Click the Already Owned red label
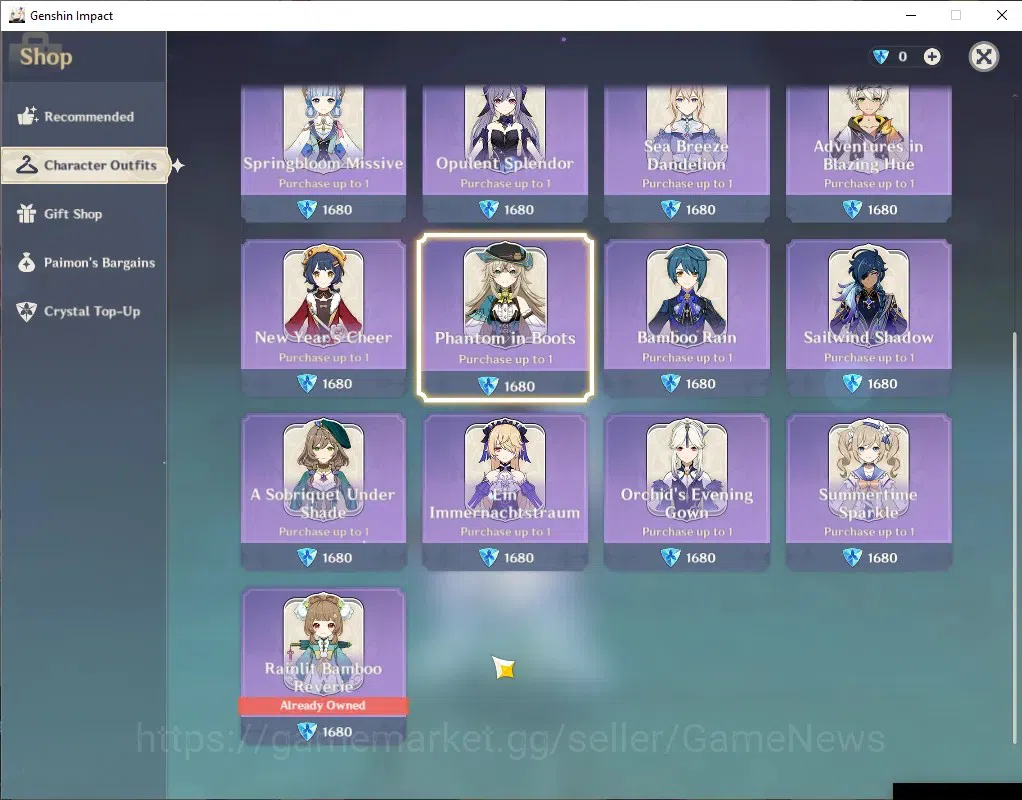Screen dimensions: 1022x800 (x=323, y=705)
